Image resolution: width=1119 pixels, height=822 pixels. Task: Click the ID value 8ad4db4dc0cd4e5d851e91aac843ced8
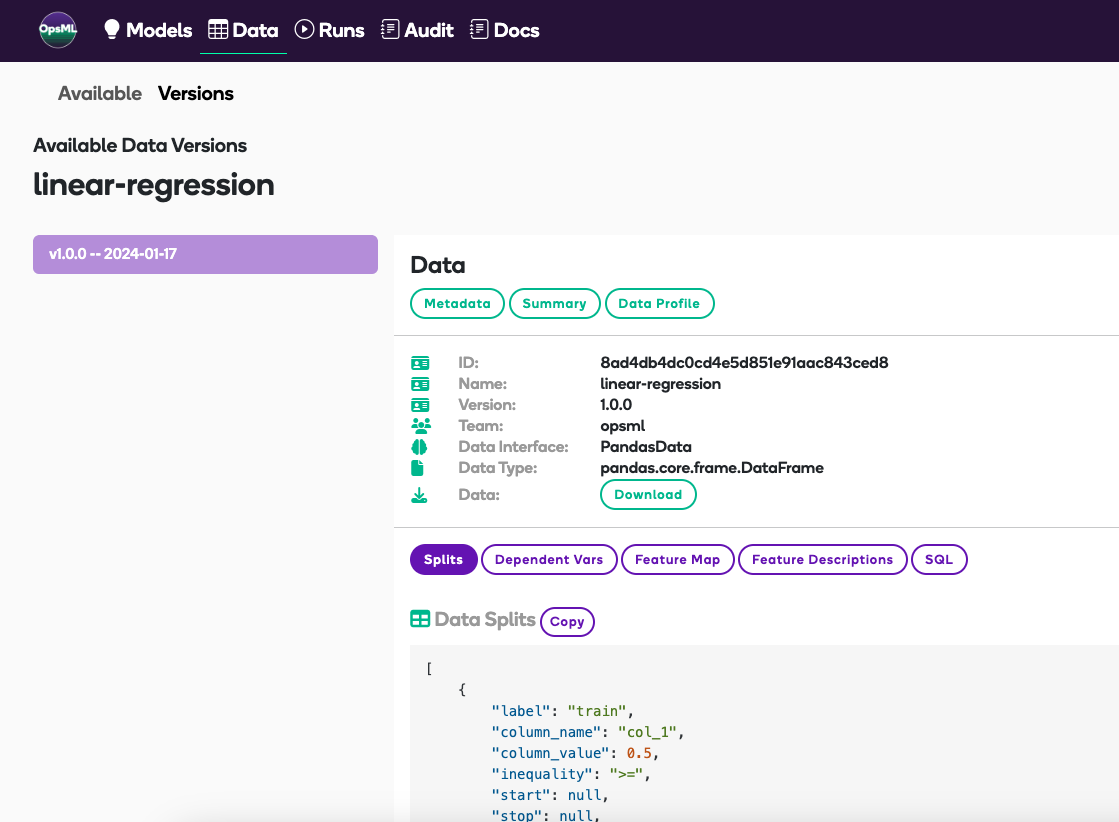point(744,362)
